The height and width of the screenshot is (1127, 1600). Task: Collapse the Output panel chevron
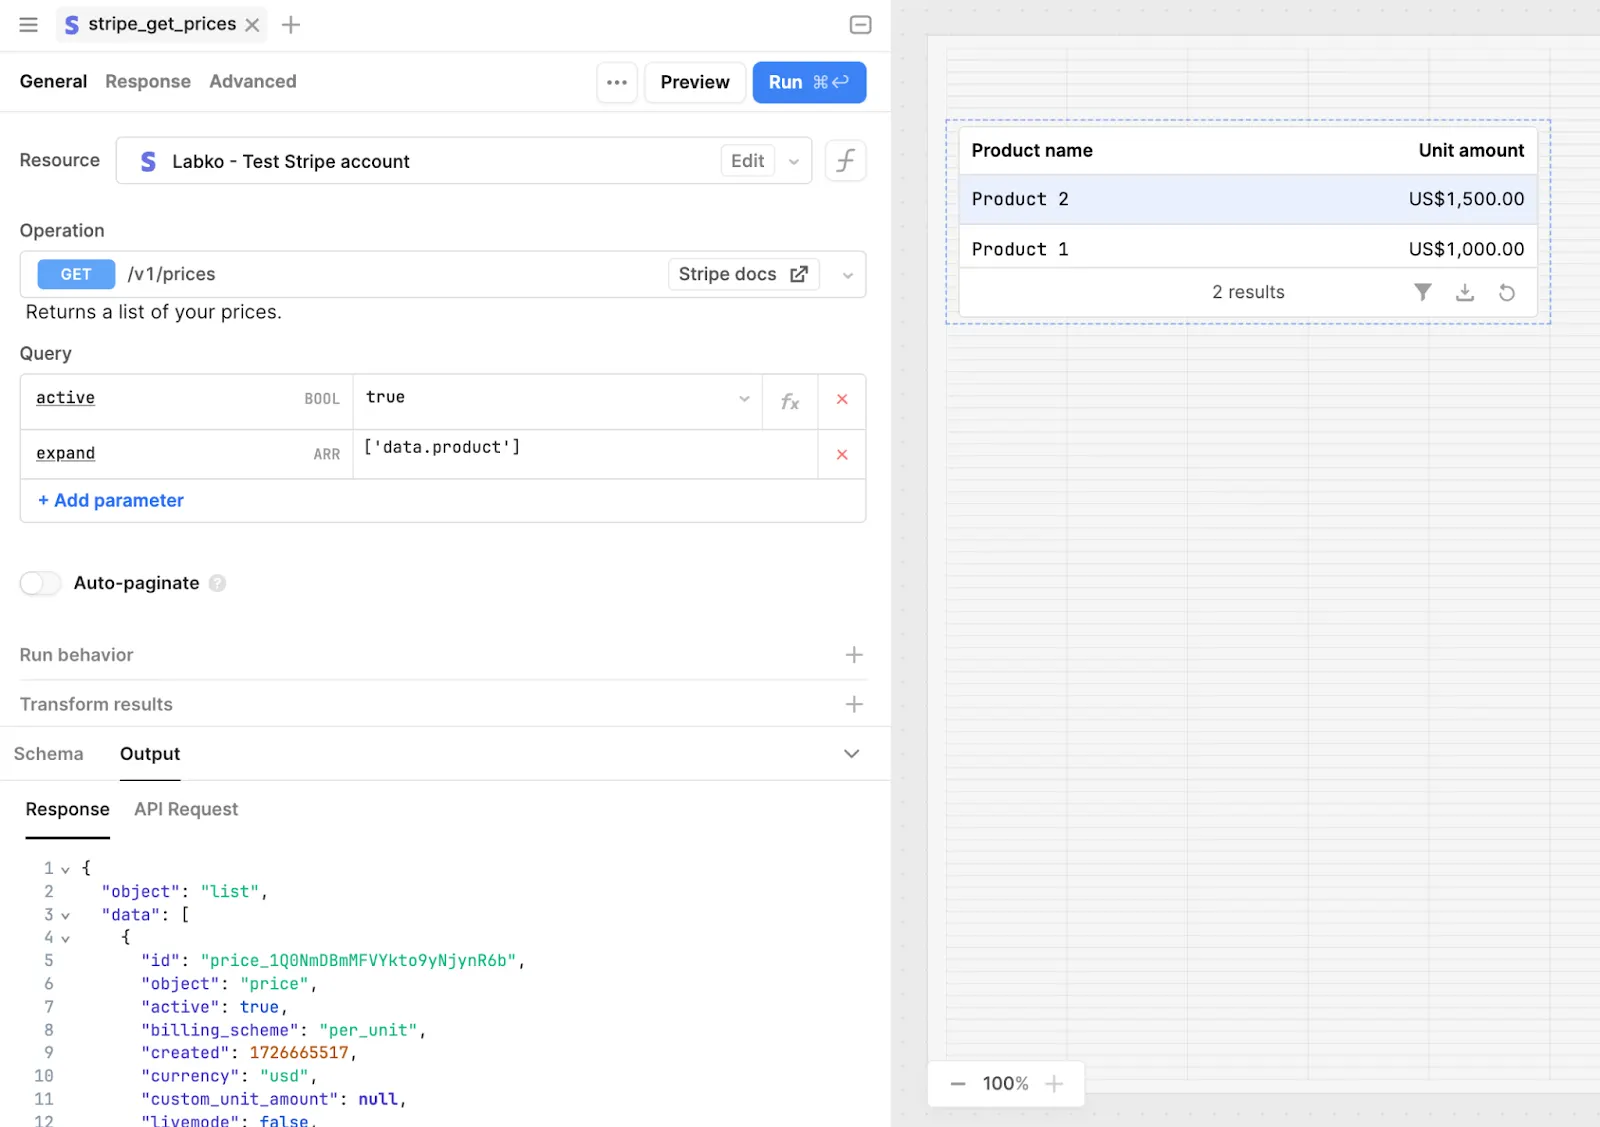coord(852,754)
